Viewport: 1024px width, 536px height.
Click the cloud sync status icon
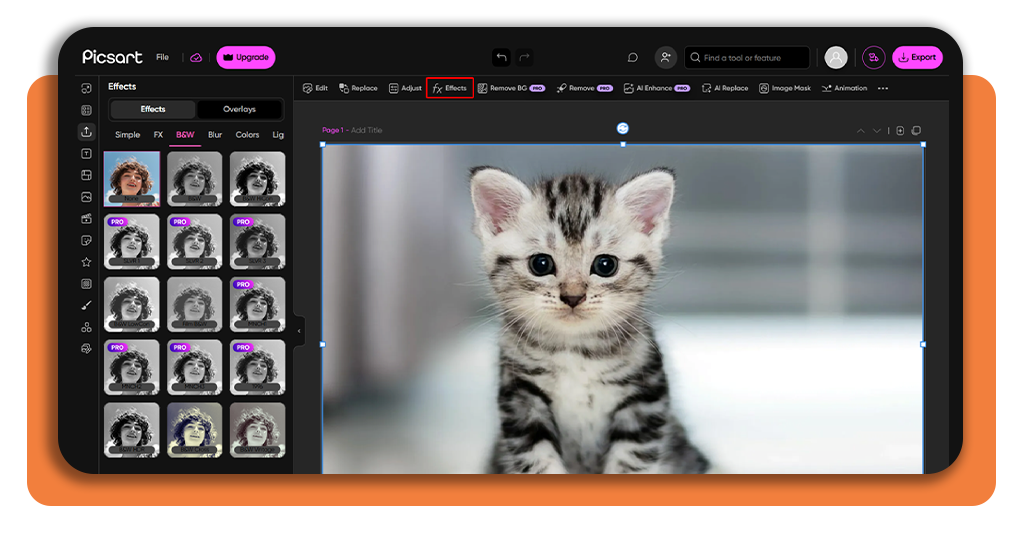(196, 57)
